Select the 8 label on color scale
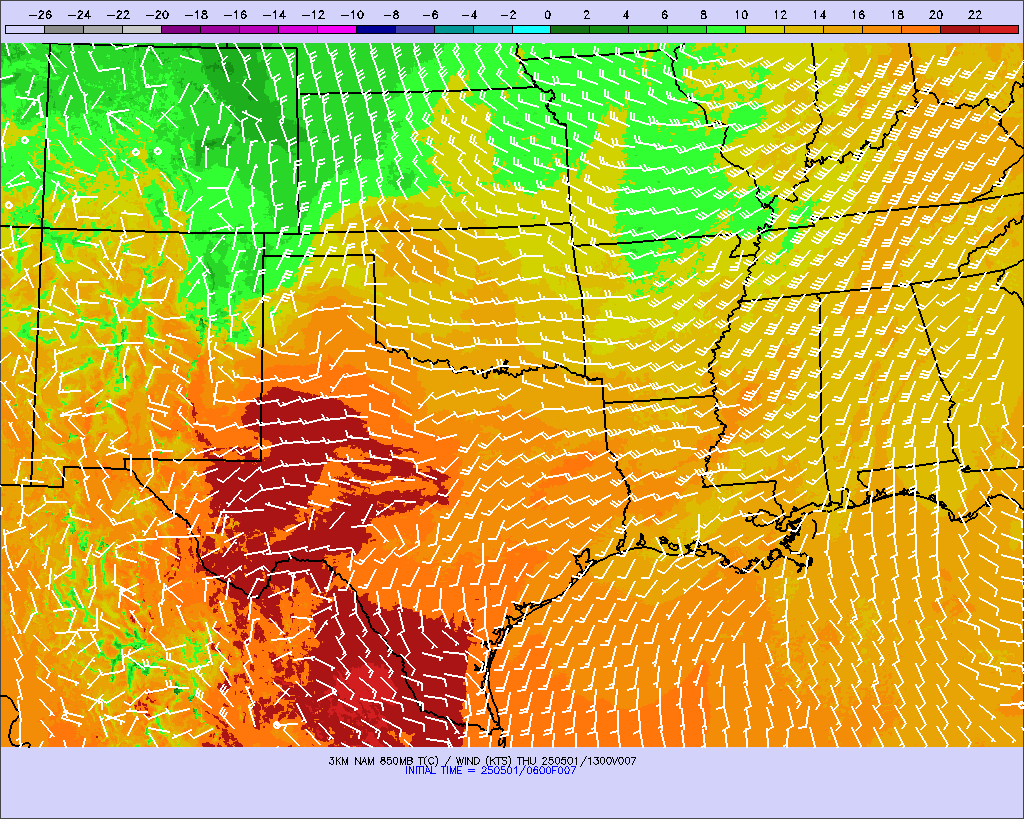Viewport: 1024px width, 819px height. pos(703,14)
